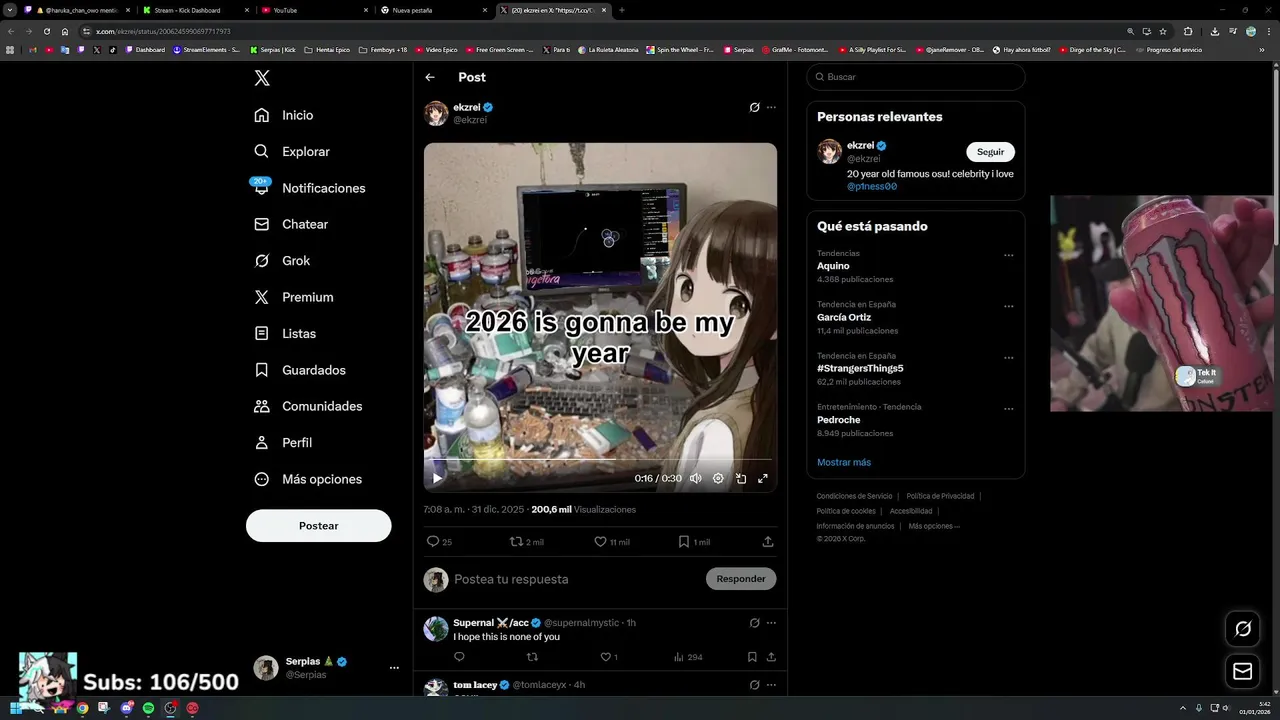The width and height of the screenshot is (1280, 720).
Task: Open more options for #StrangersThings5 trend
Action: 1008,358
